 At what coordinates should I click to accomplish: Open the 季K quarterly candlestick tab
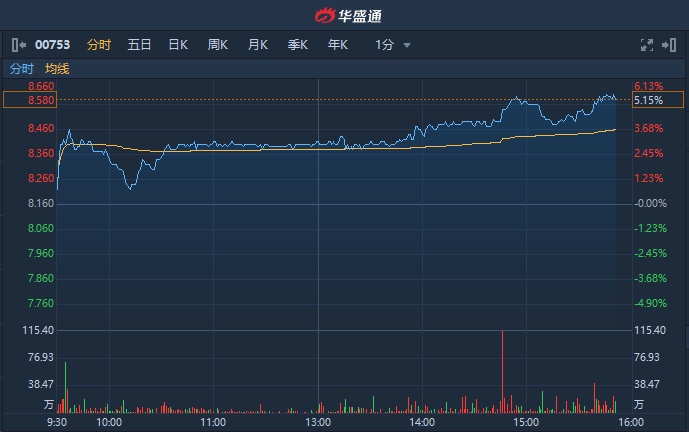pos(298,45)
